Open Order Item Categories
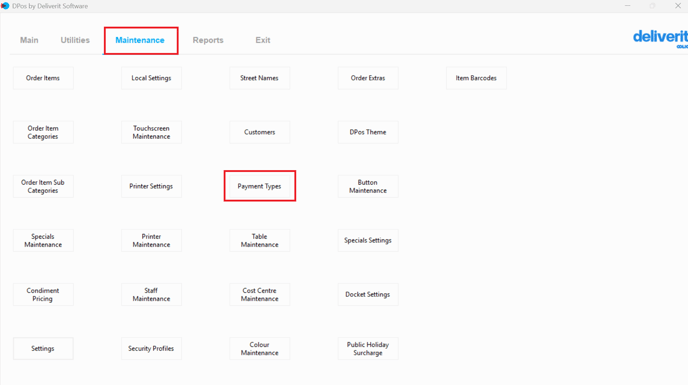The height and width of the screenshot is (385, 688). [43, 132]
